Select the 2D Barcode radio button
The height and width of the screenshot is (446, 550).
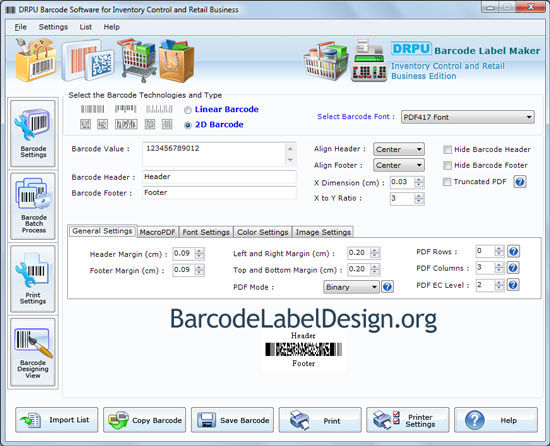pyautogui.click(x=188, y=125)
